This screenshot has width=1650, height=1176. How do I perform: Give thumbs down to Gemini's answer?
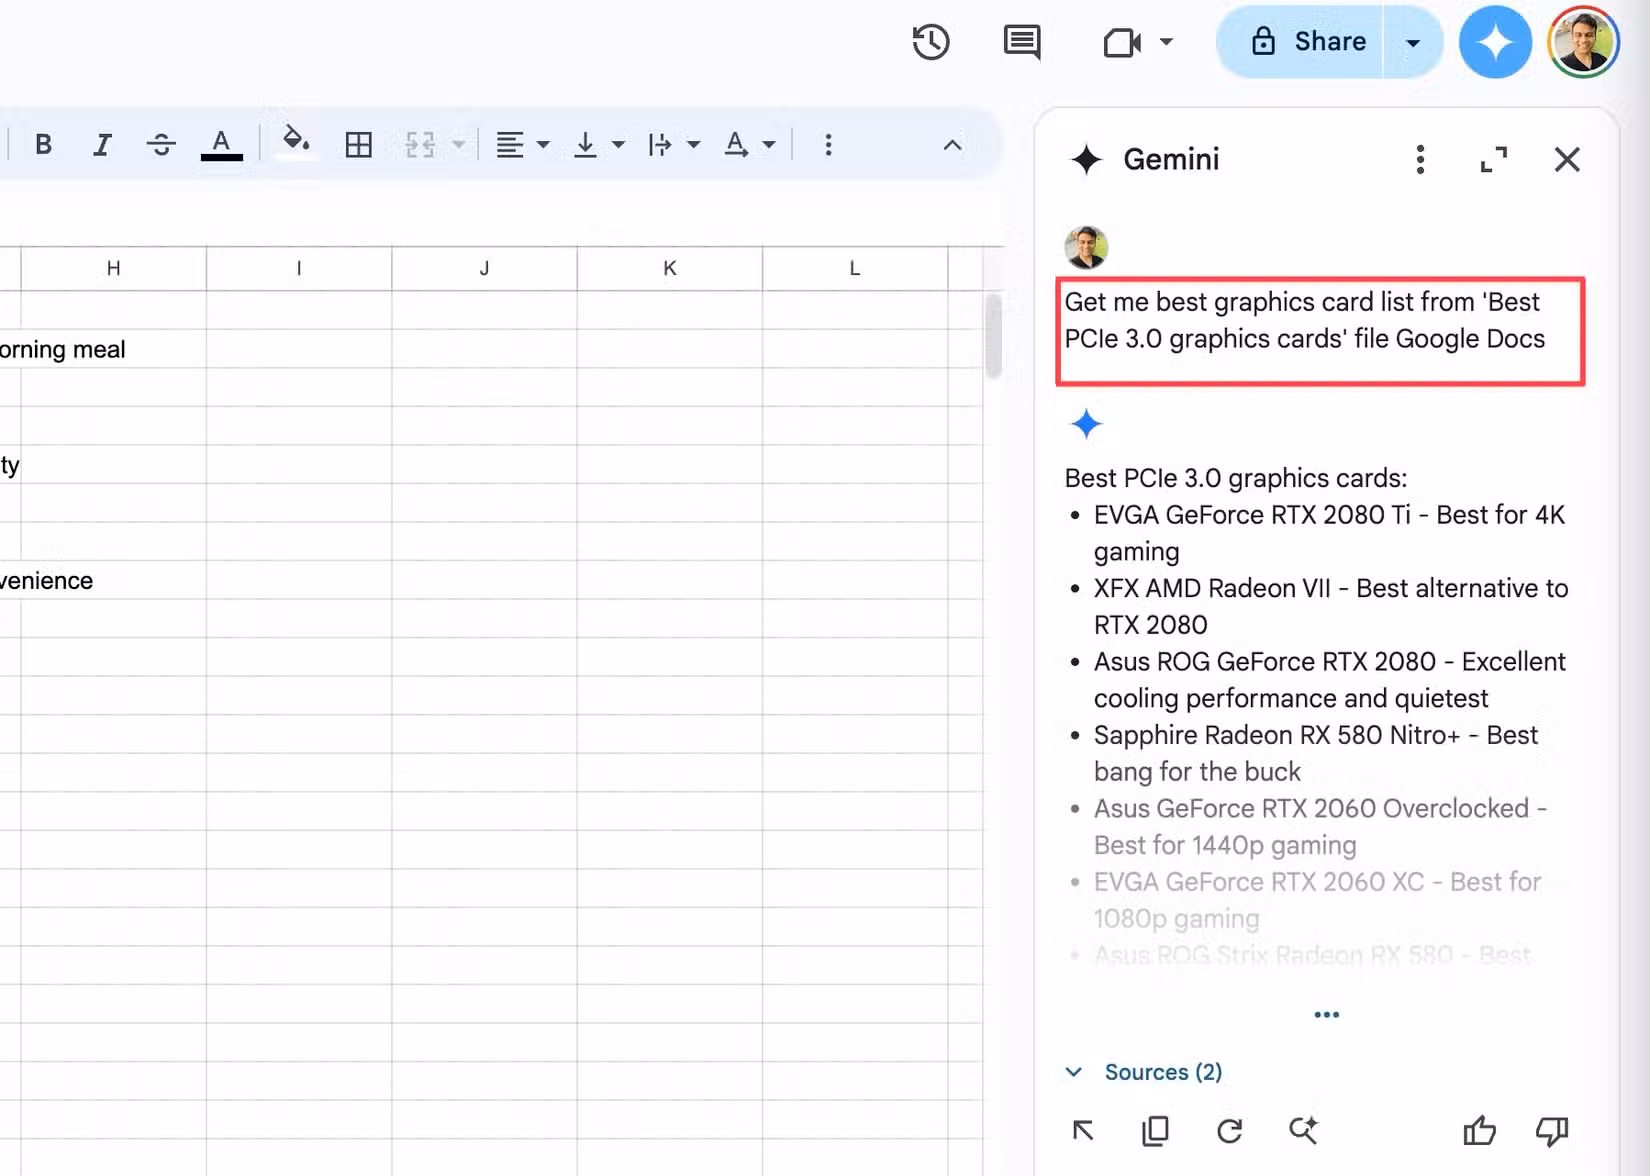1551,1131
